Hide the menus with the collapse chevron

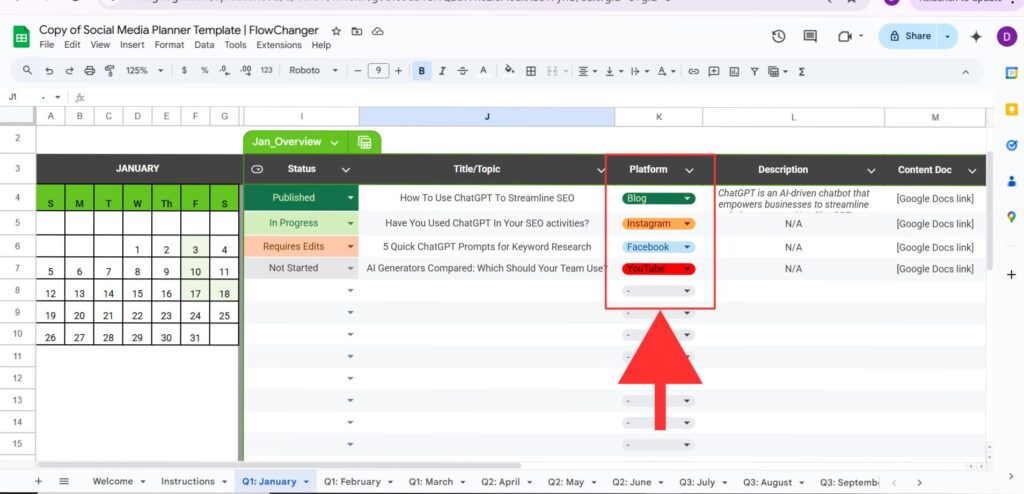966,71
